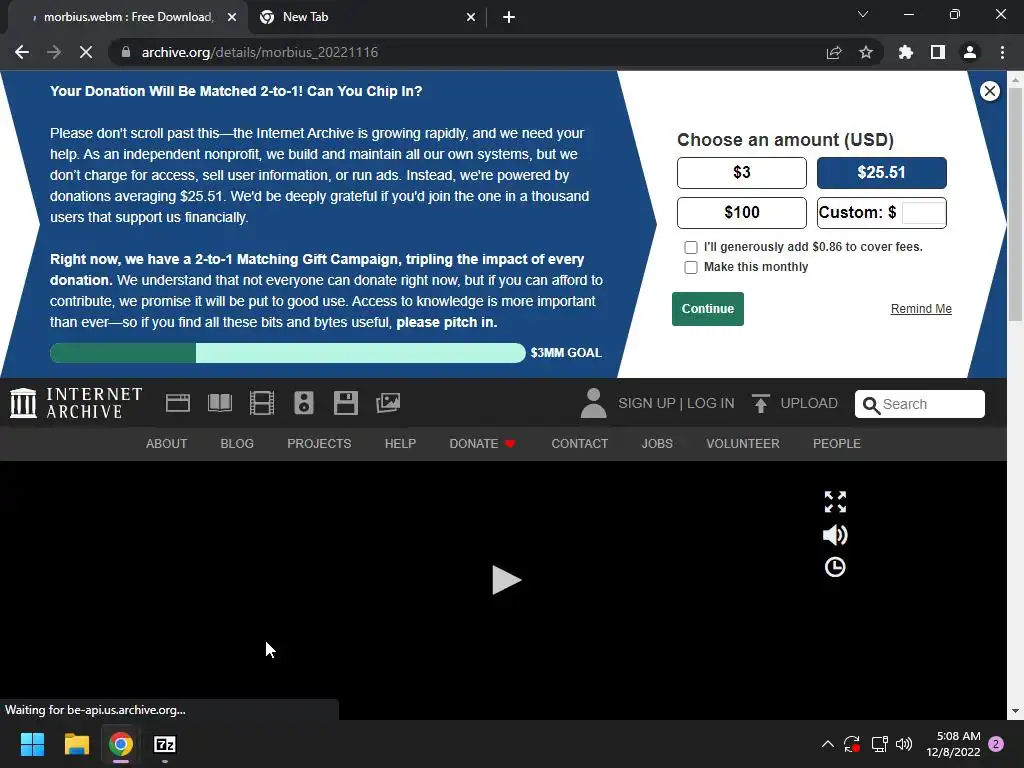The image size is (1024, 768).
Task: Open the taskbar volume icon
Action: pyautogui.click(x=904, y=744)
